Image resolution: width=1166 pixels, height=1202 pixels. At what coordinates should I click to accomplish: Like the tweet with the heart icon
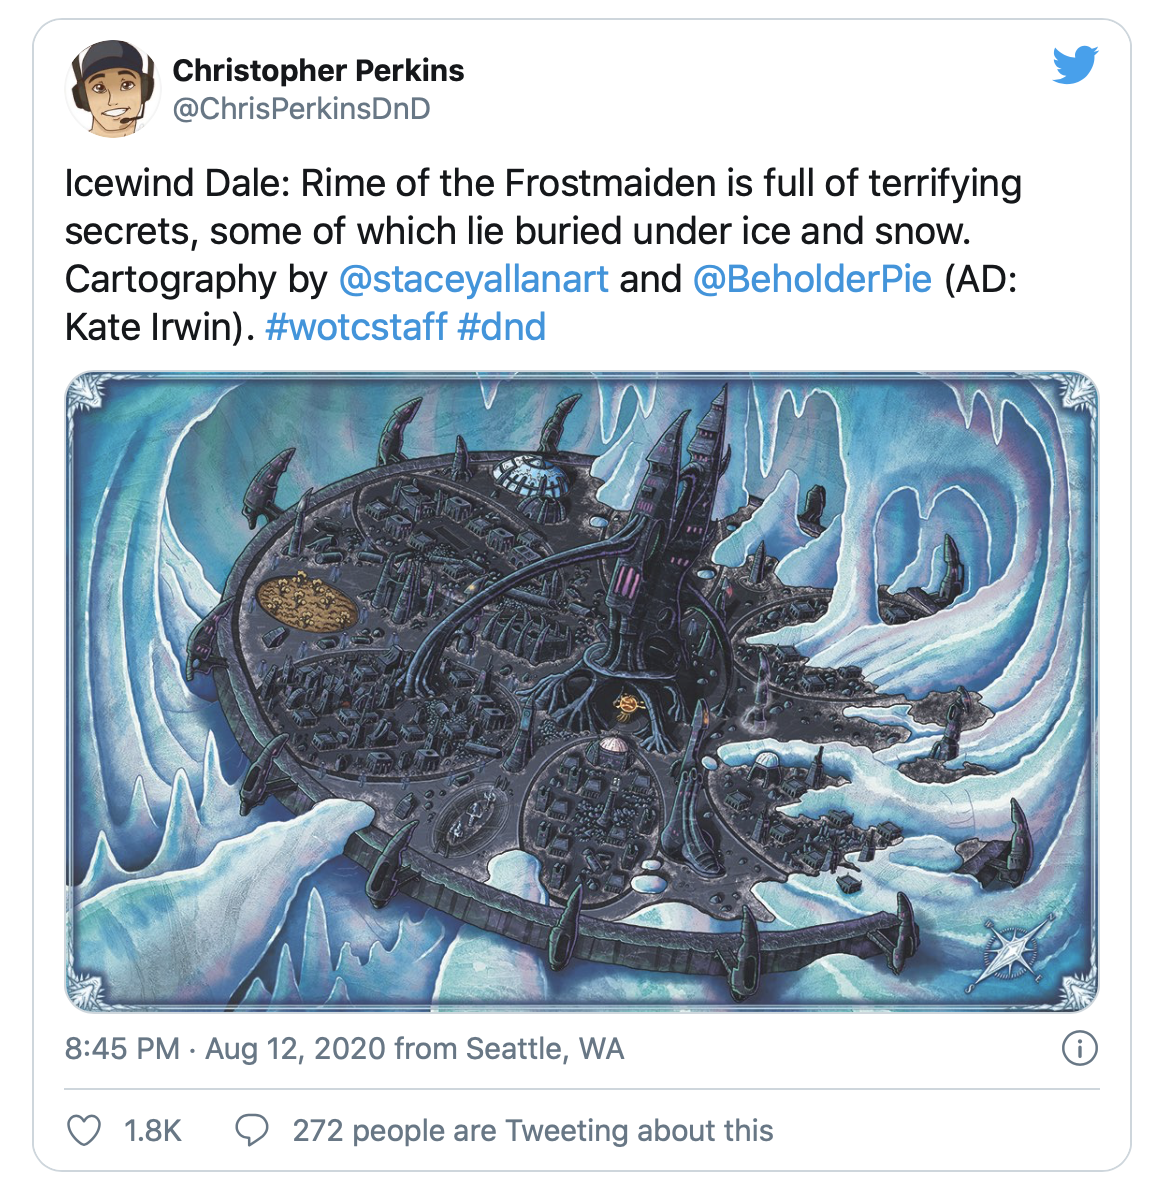[84, 1131]
